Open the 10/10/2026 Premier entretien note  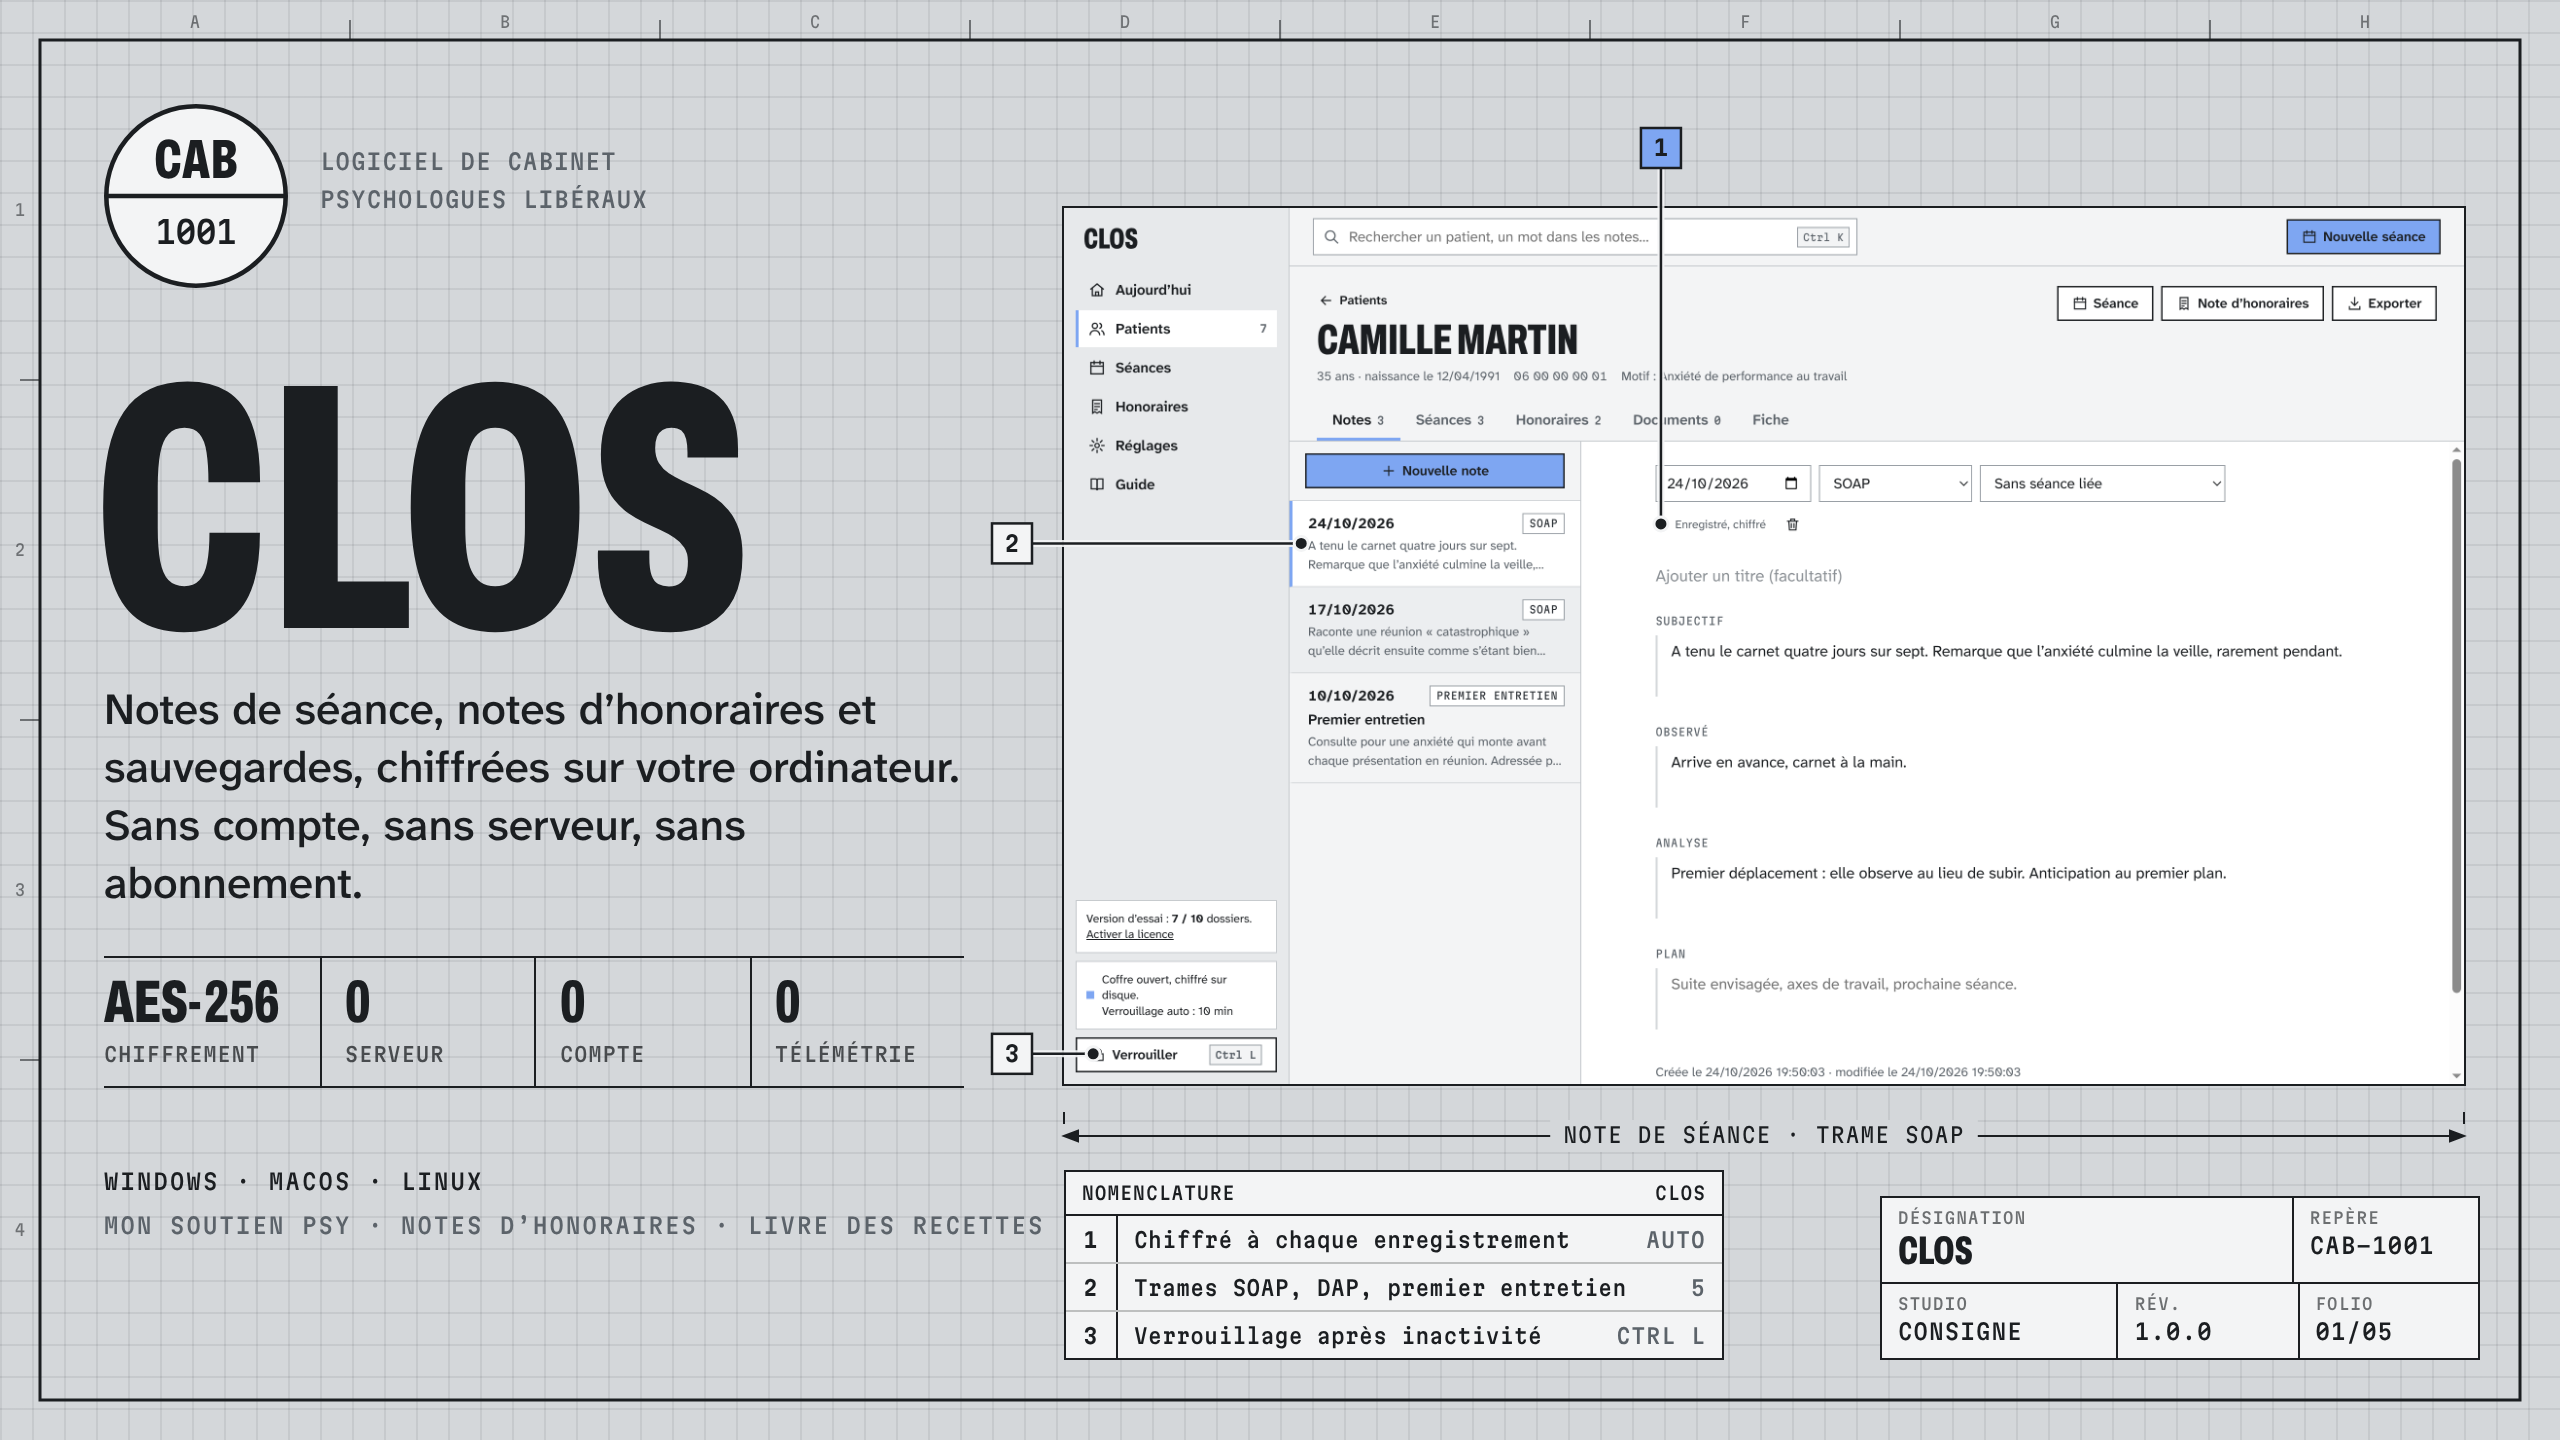[1435, 727]
